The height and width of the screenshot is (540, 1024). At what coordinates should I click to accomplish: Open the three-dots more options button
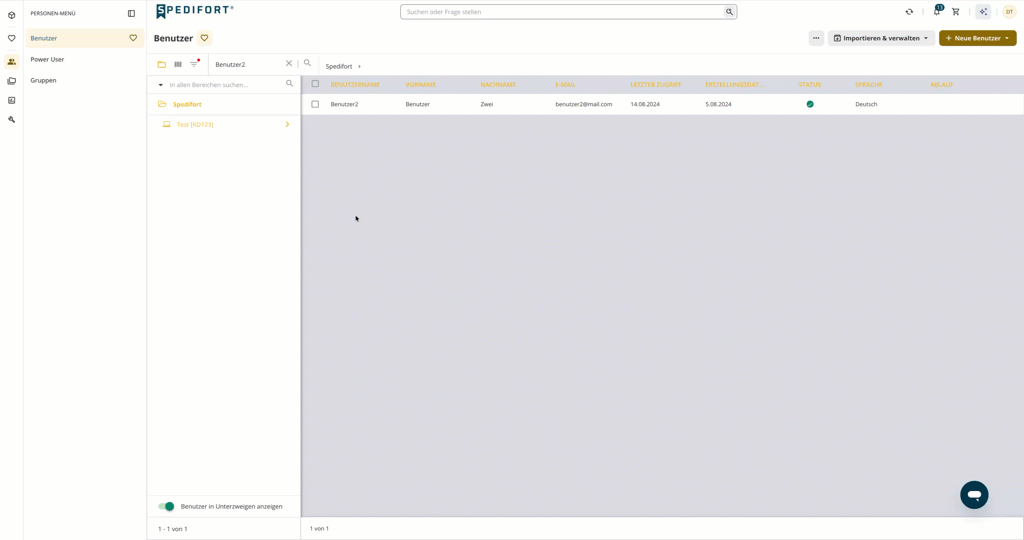click(816, 38)
